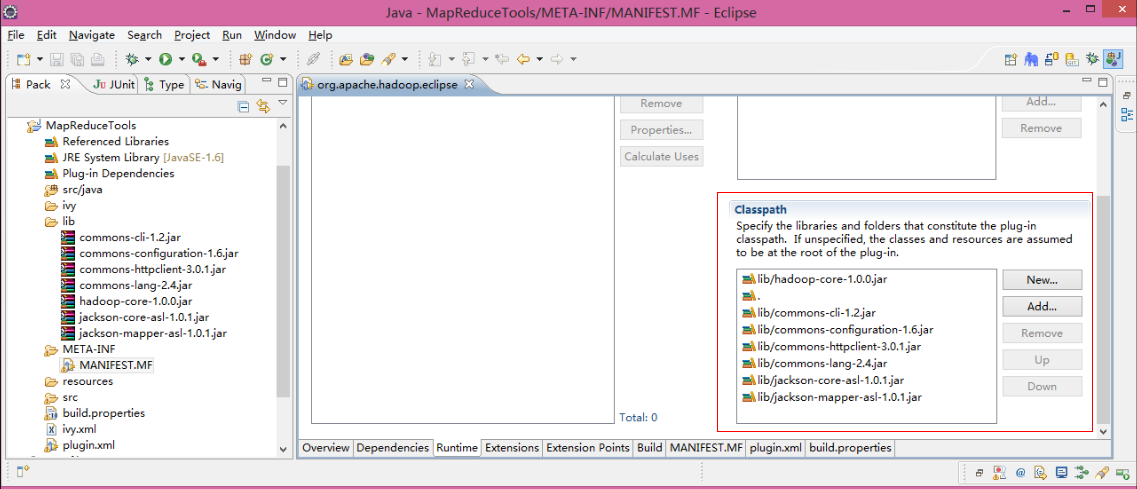Screen dimensions: 1137x489
Task: Select lib/hadoop-core-1.0.0.jar in Classpath list
Action: tap(814, 279)
